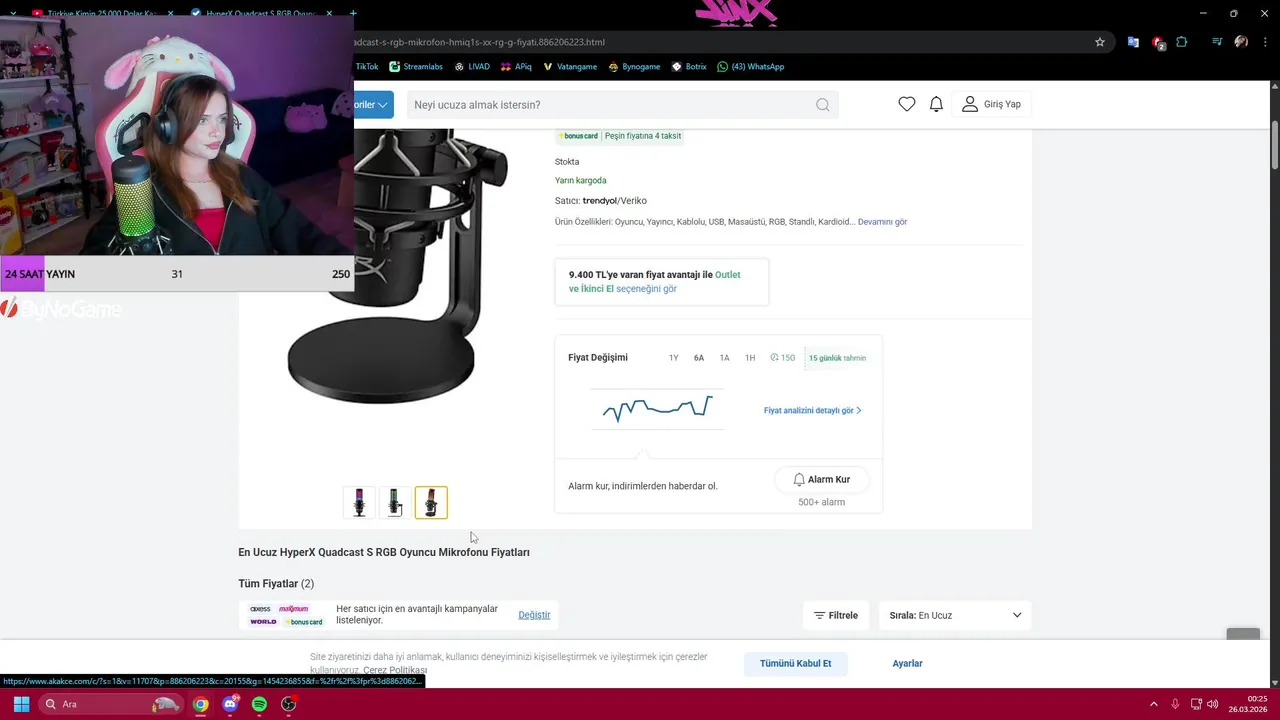Open OBS Studio from the taskbar
Screen dimensions: 1280x720
pyautogui.click(x=289, y=704)
